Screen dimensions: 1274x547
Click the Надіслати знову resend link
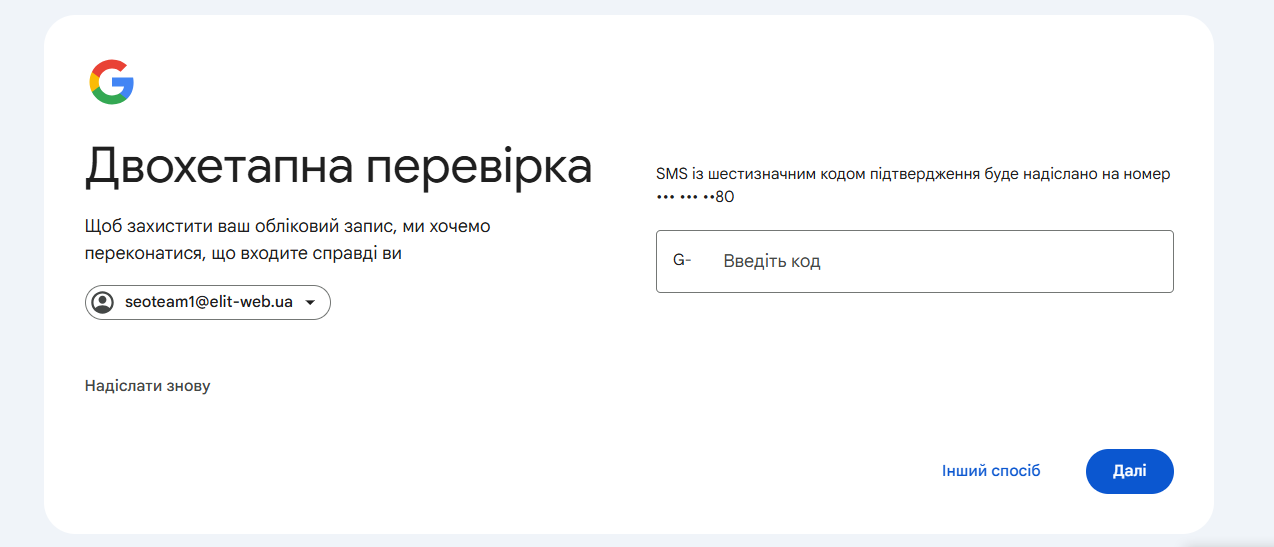point(147,385)
